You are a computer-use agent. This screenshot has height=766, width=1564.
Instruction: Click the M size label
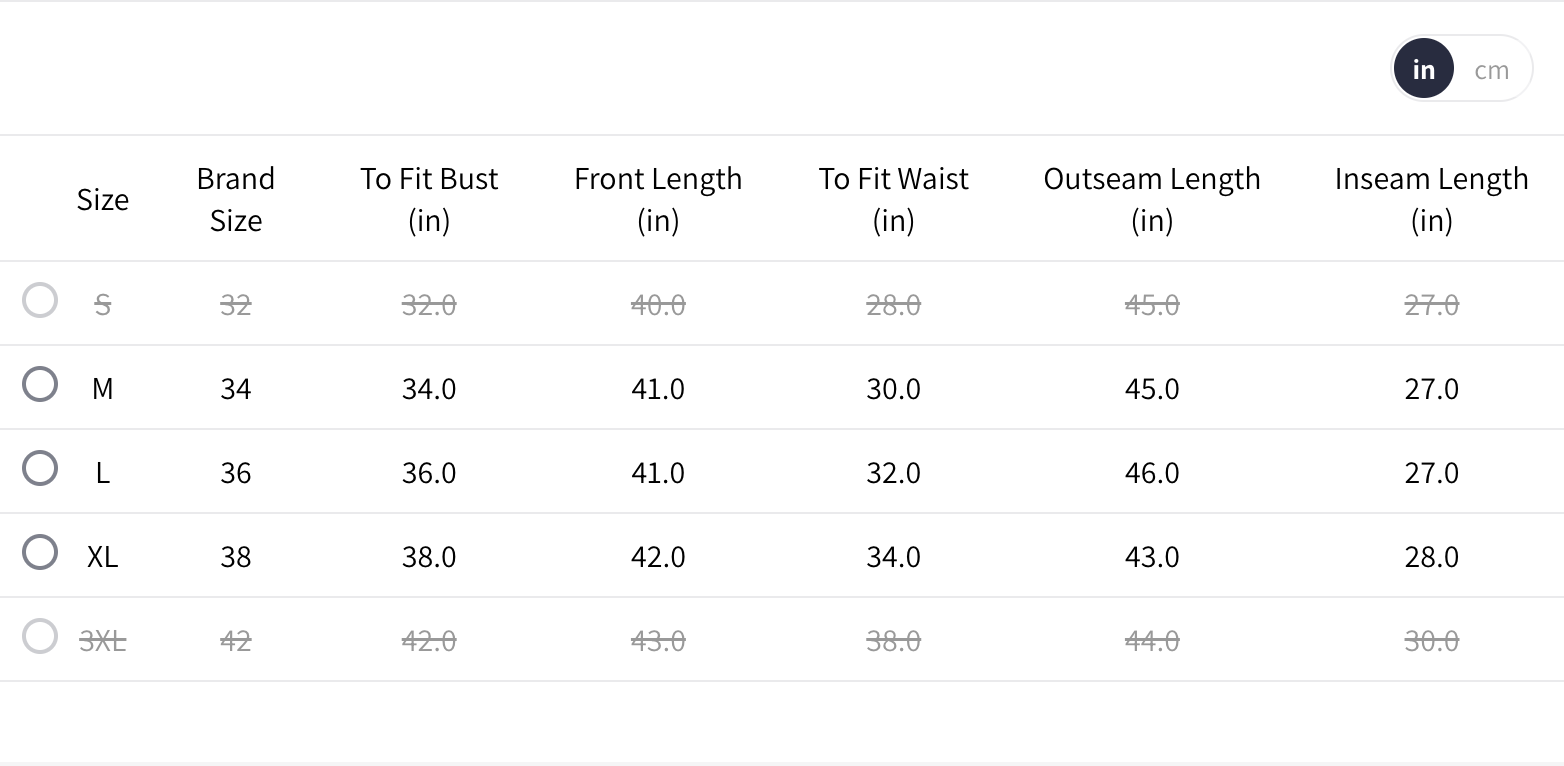103,388
